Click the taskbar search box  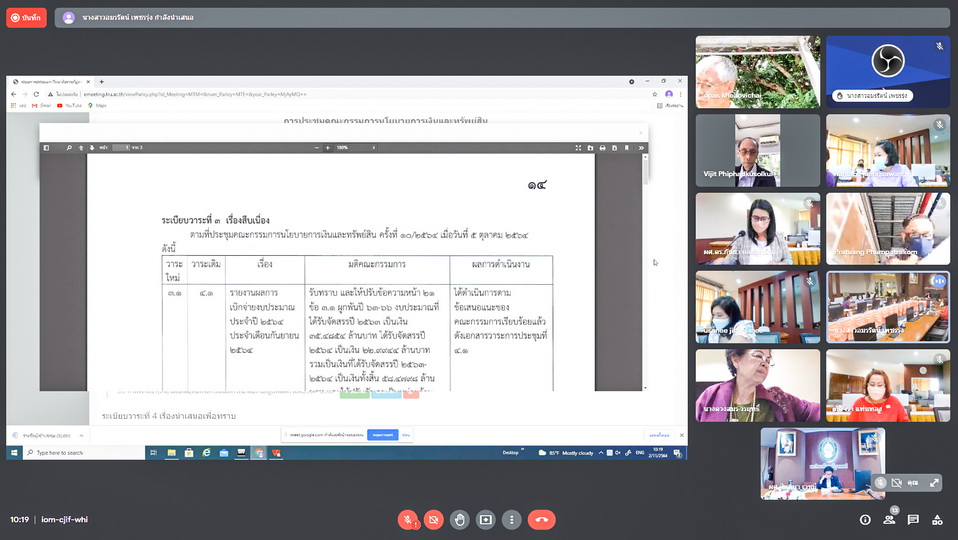[x=84, y=453]
